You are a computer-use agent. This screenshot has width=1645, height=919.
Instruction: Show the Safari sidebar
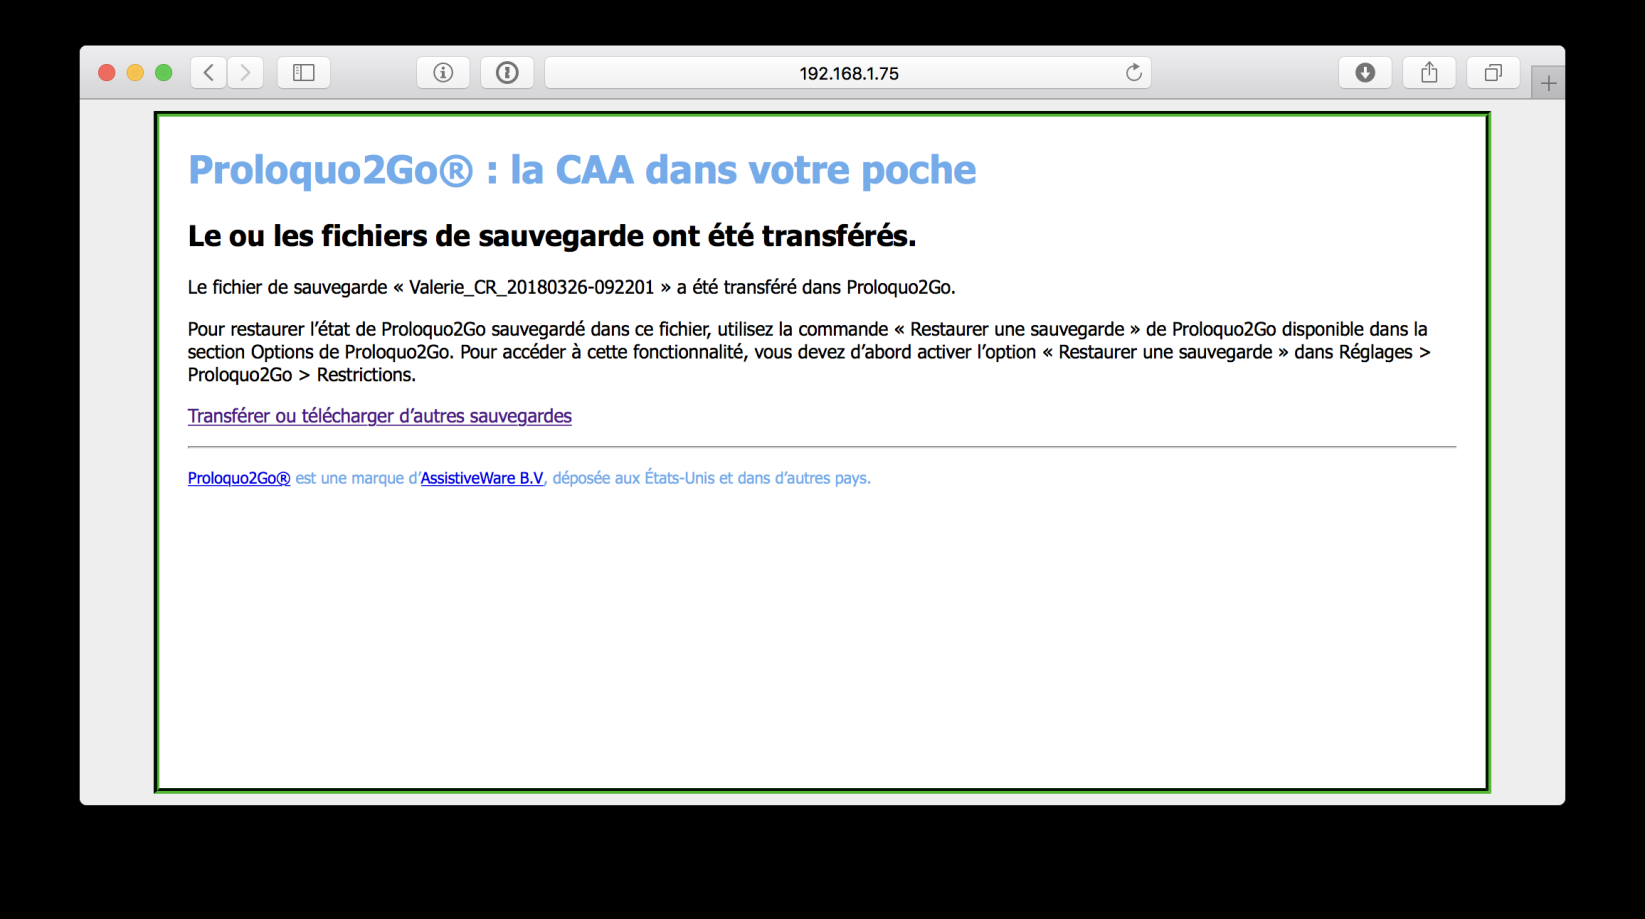coord(304,72)
